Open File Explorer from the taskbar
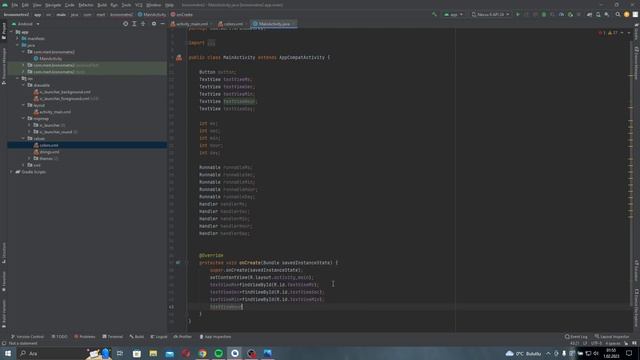Screen dimensions: 640x360 (153, 353)
